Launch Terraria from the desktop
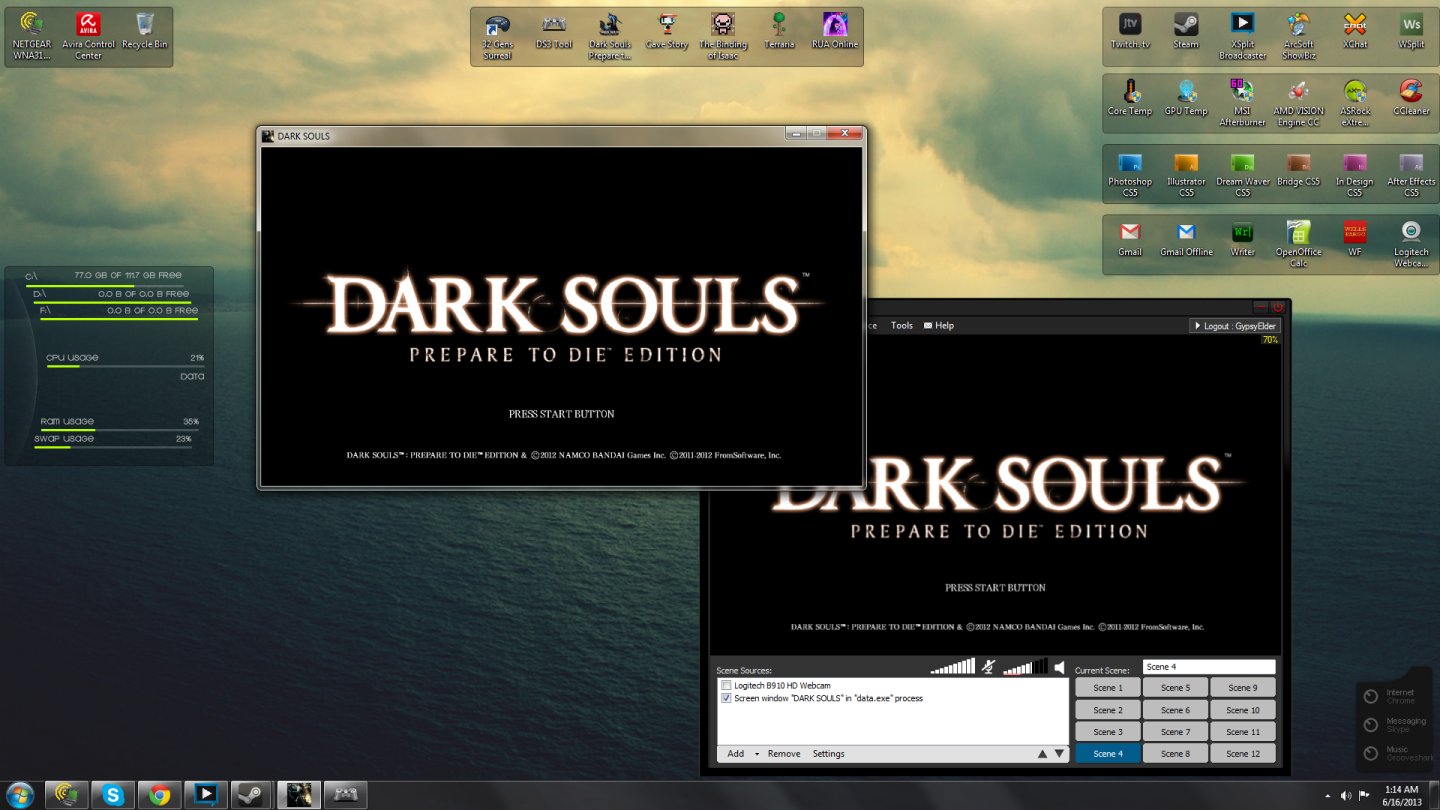This screenshot has width=1440, height=810. (778, 31)
